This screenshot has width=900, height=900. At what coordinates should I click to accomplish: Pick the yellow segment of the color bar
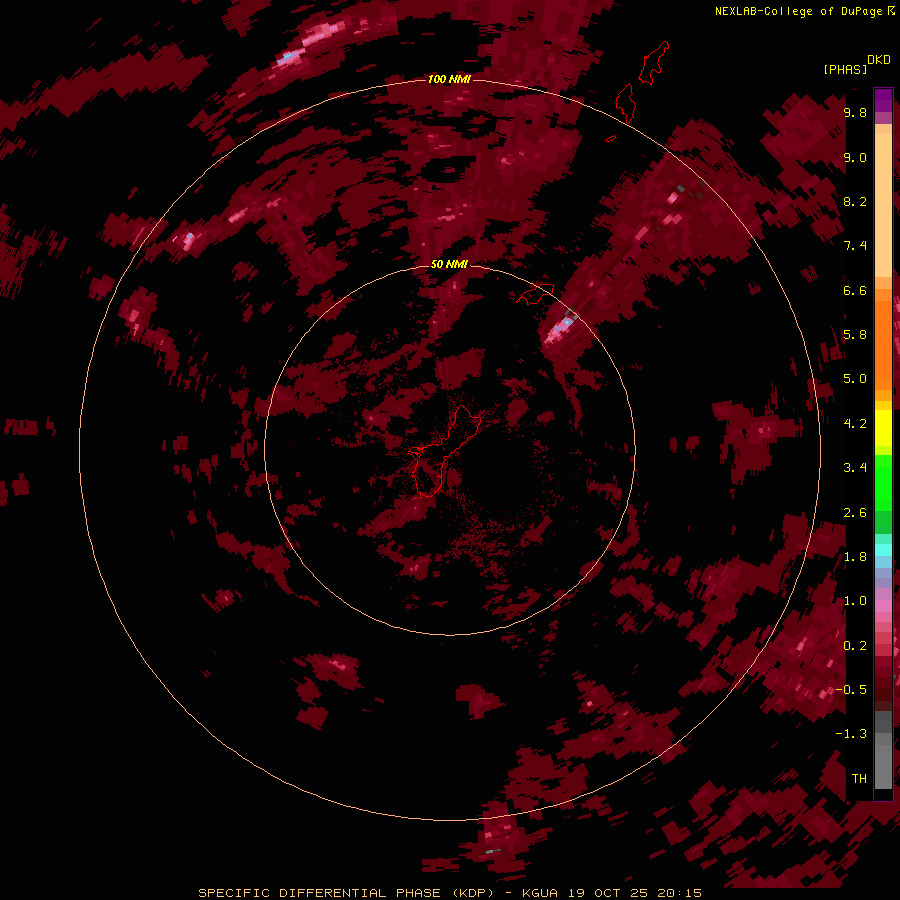(883, 428)
